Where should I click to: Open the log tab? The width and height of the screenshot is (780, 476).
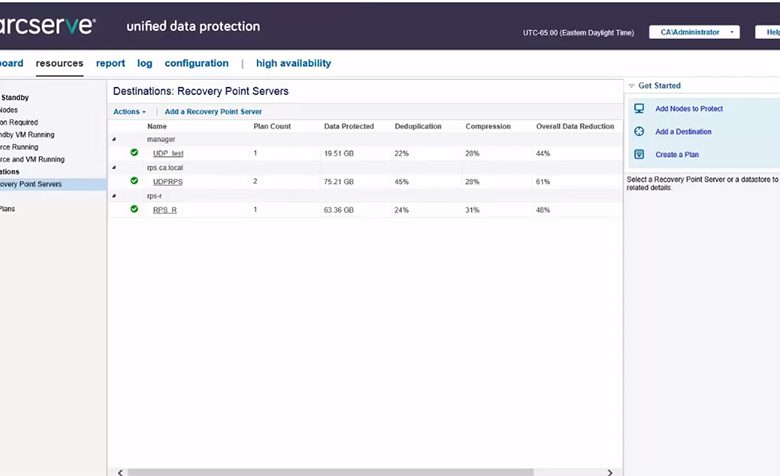pos(145,63)
